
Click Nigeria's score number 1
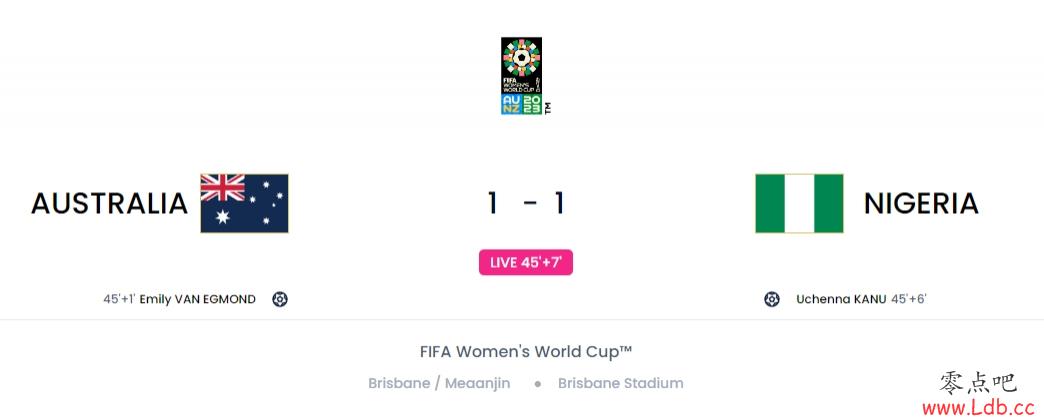(x=559, y=203)
